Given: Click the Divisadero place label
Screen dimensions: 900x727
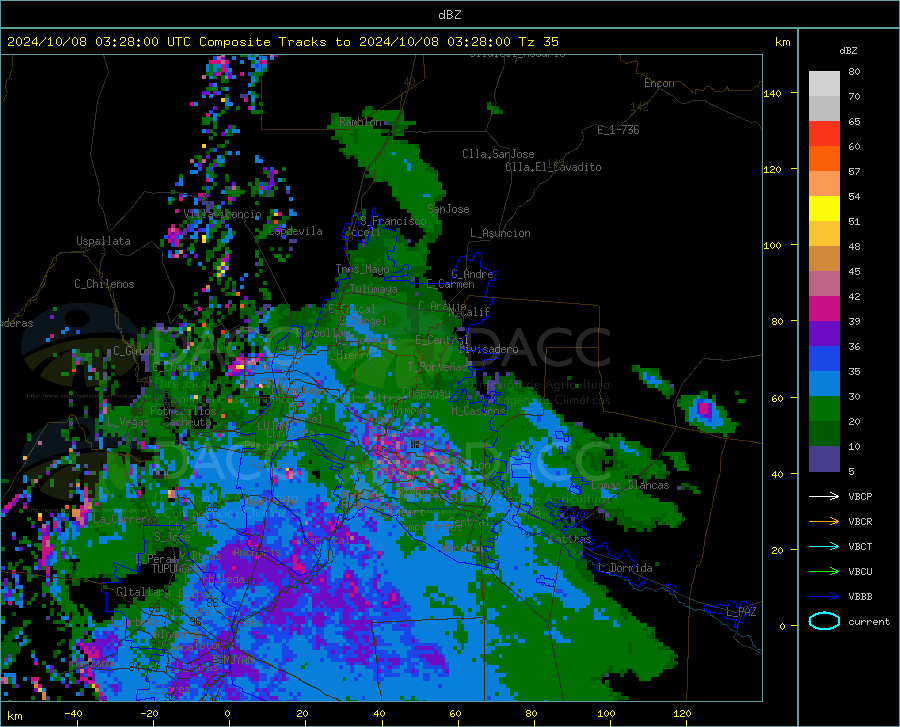Looking at the screenshot, I should 488,349.
